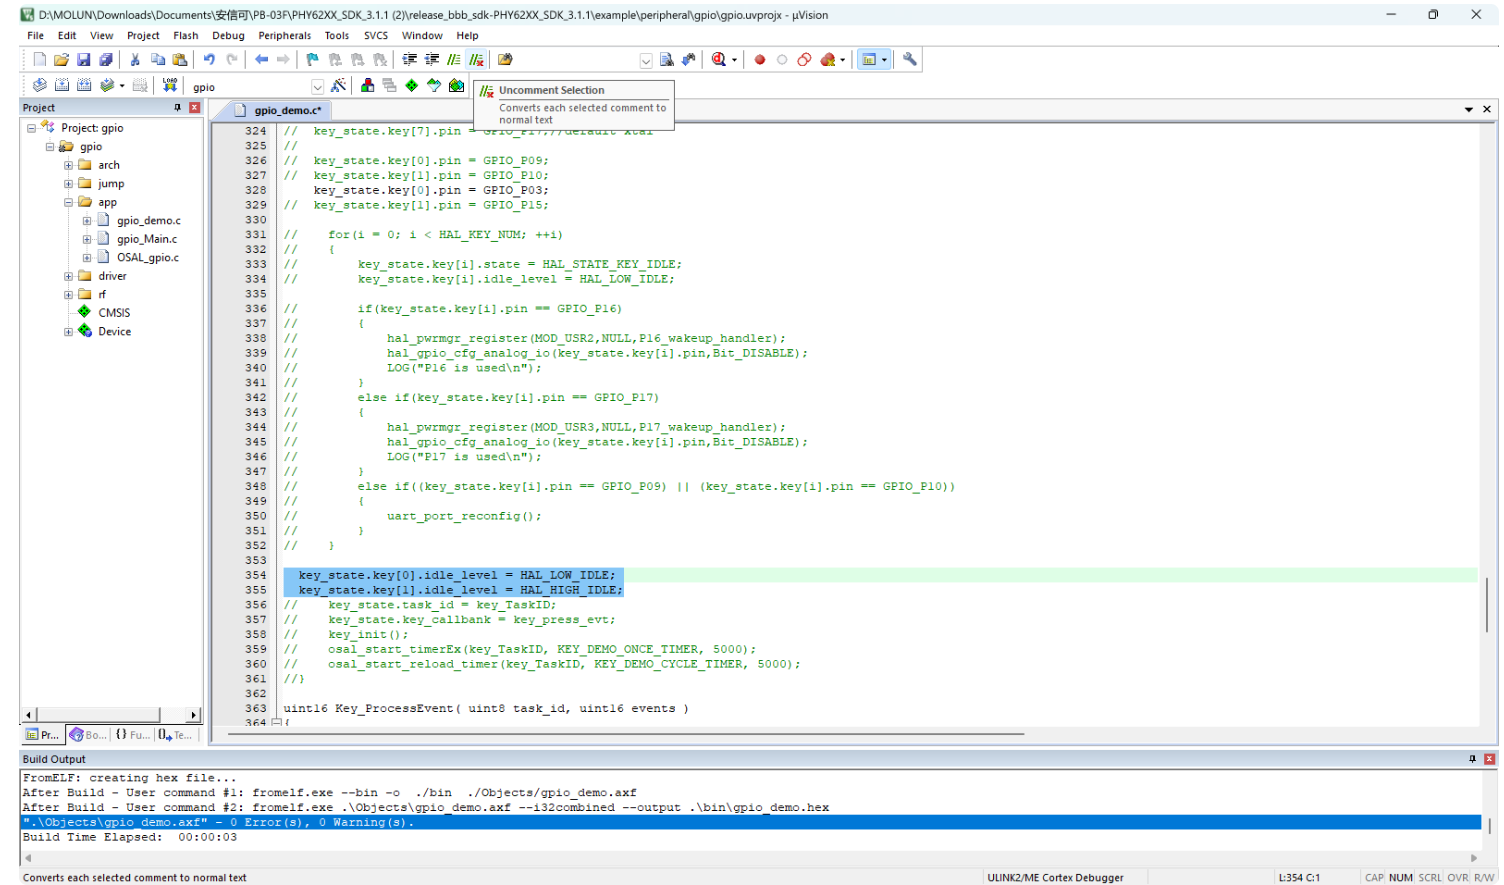Switch to the Templates tab in the Project panel

click(175, 735)
